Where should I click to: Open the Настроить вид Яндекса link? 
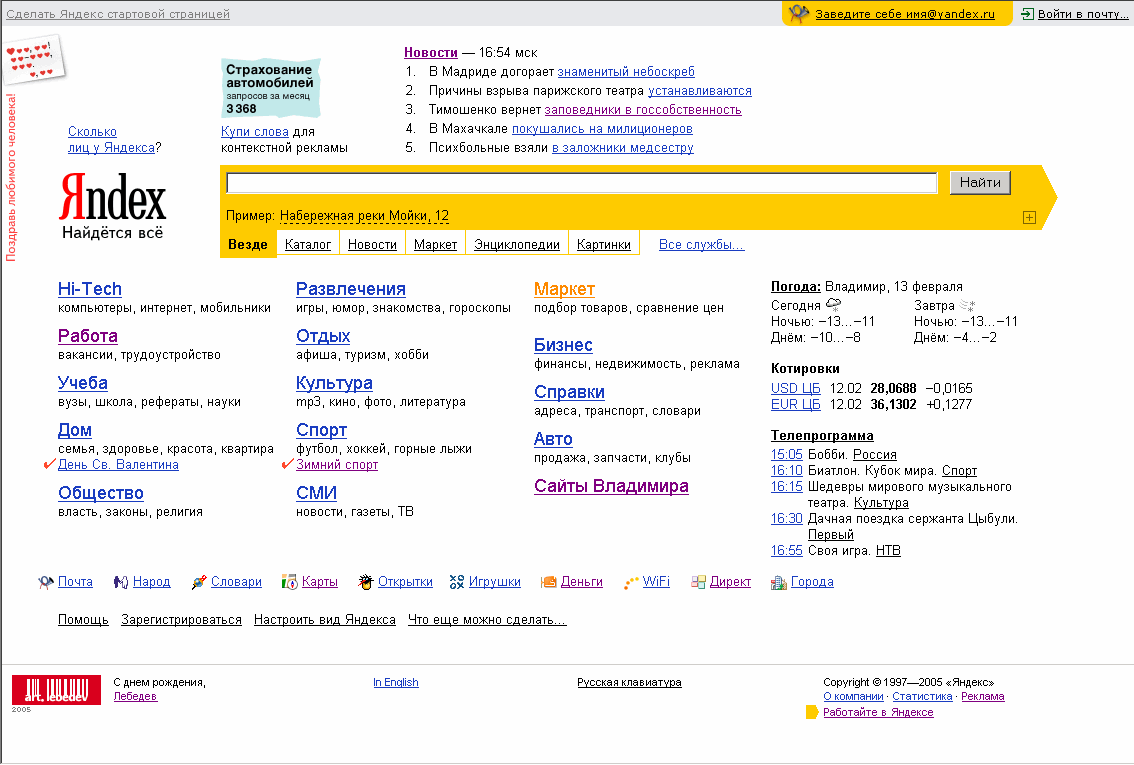pos(325,620)
